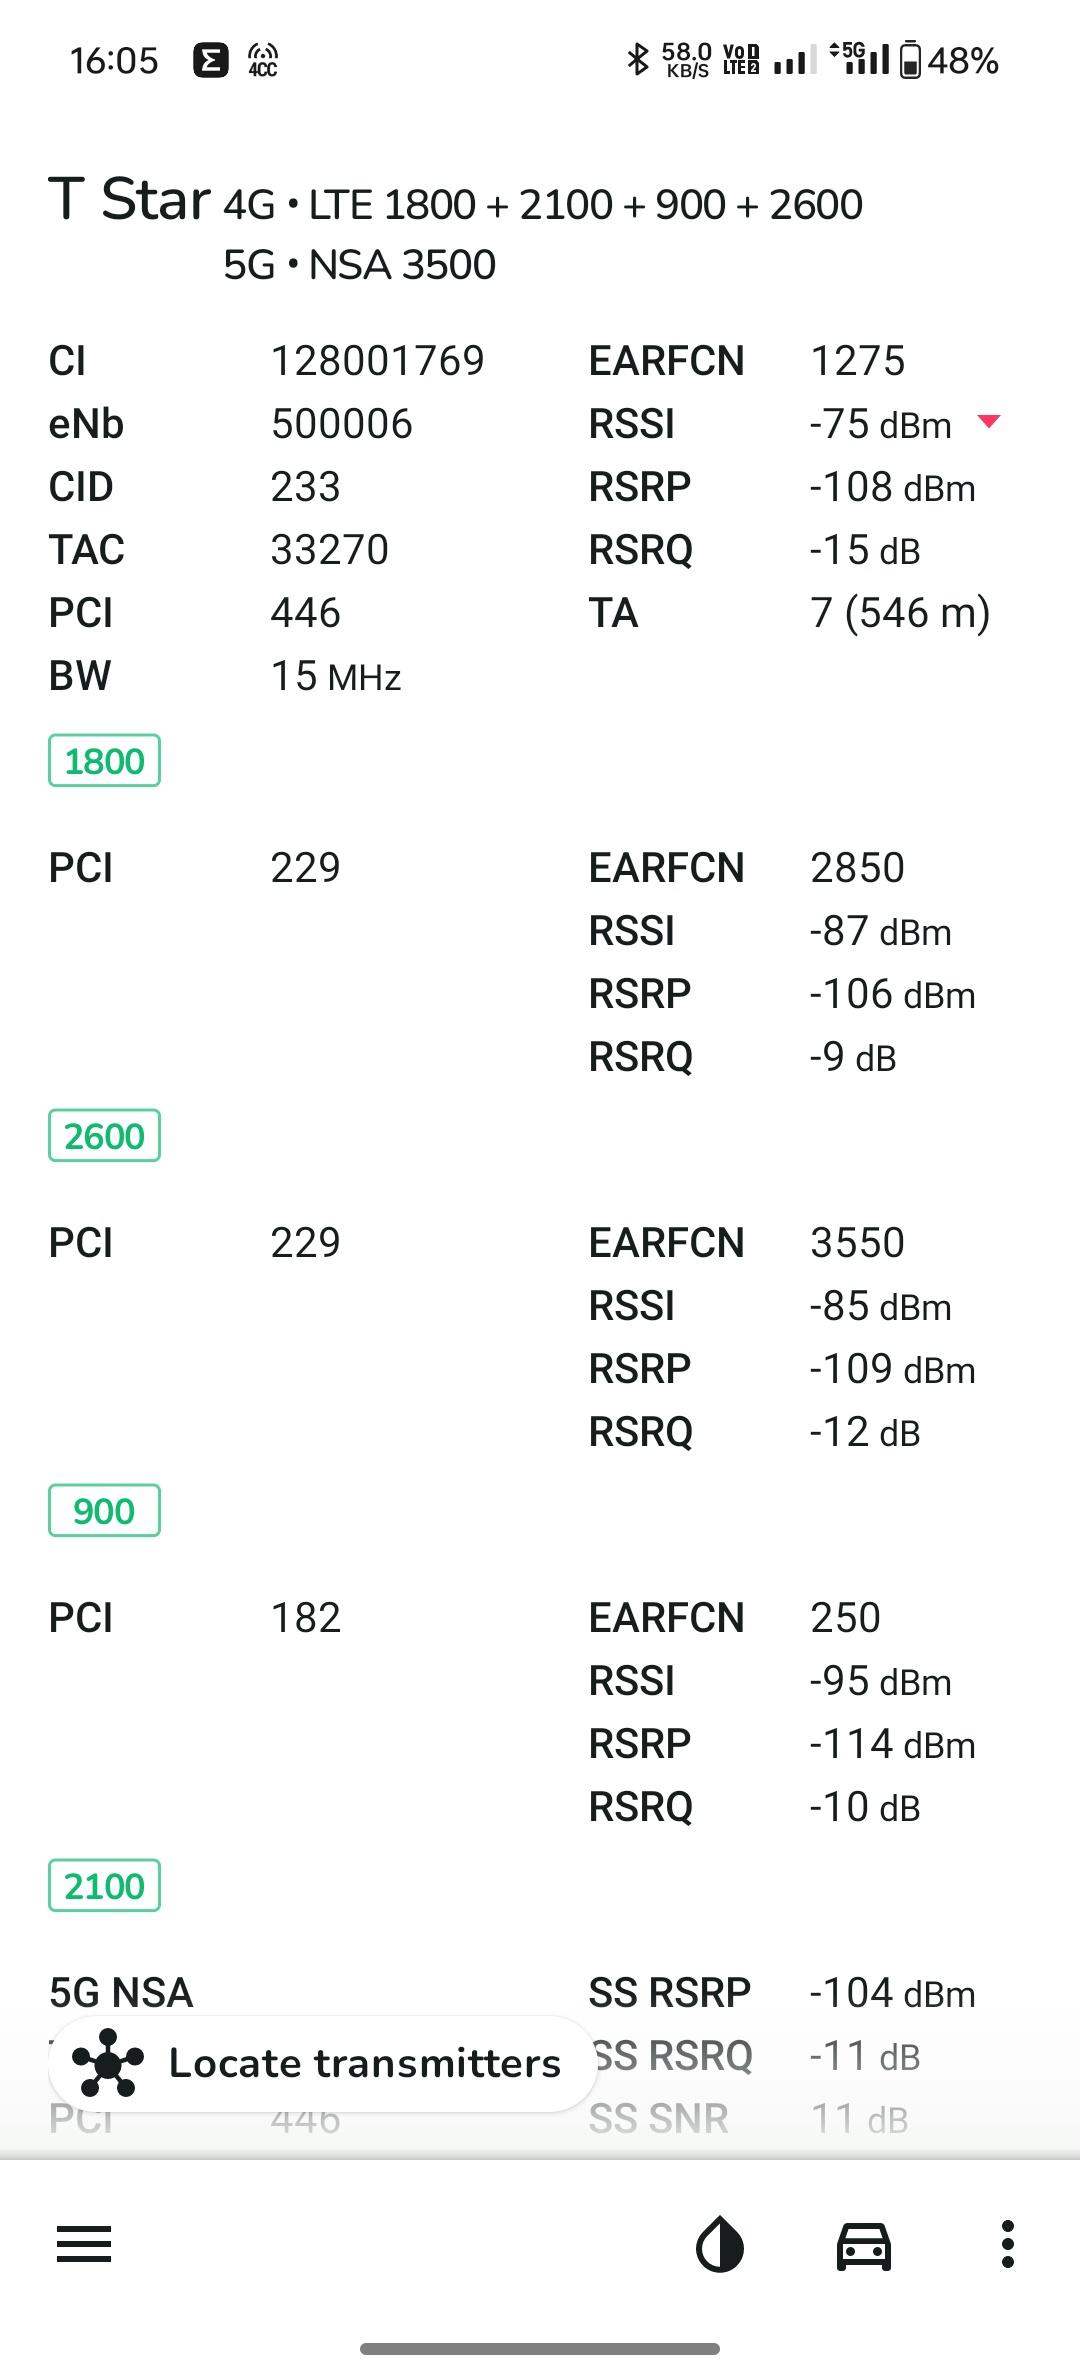Open the three-dot overflow menu
The height and width of the screenshot is (2376, 1080).
click(1008, 2245)
